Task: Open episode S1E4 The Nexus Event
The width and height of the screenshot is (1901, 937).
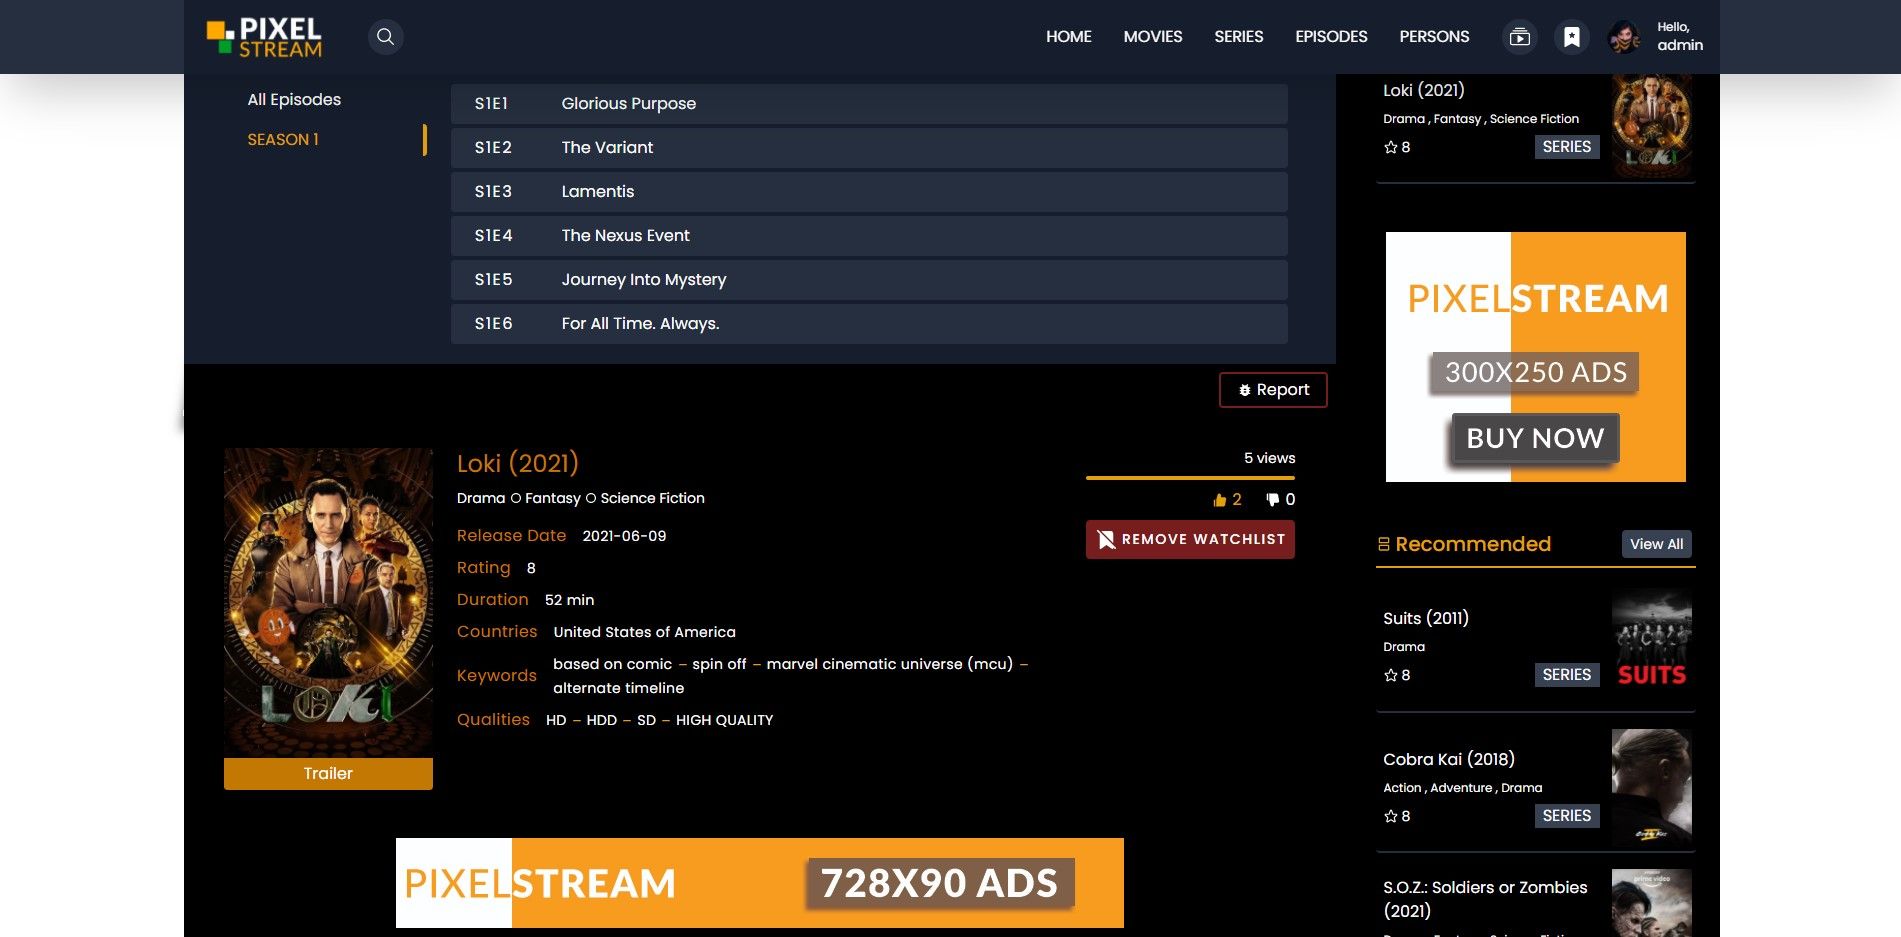Action: pyautogui.click(x=869, y=235)
